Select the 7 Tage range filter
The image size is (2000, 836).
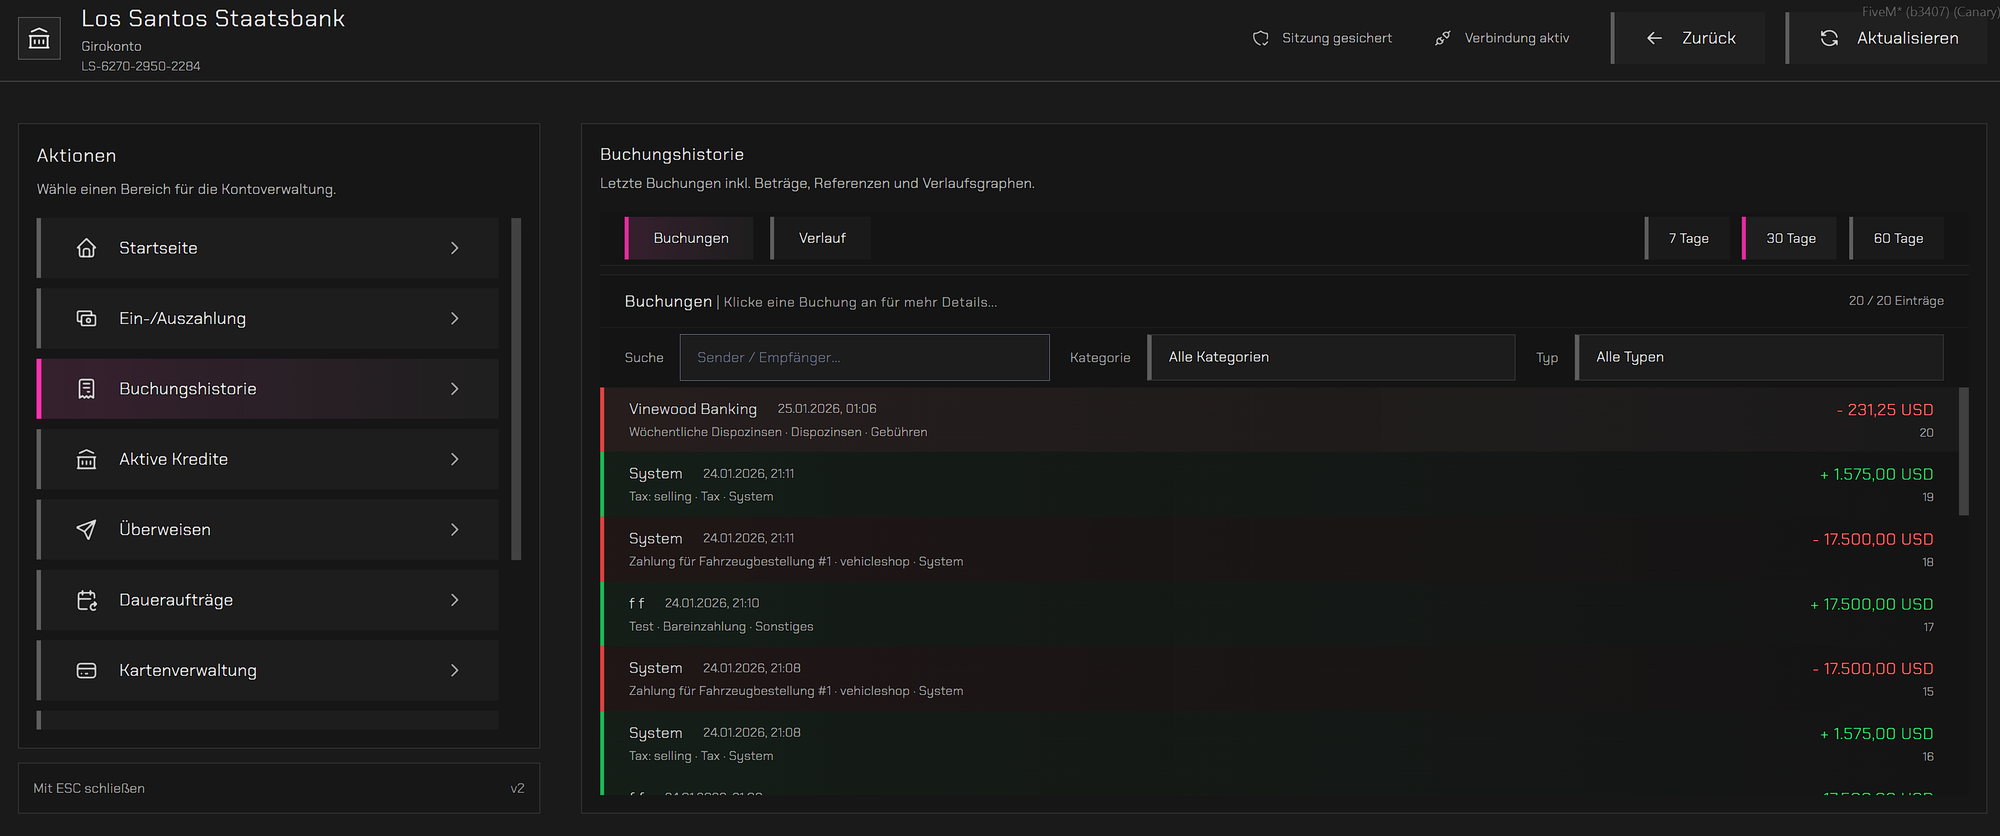[1687, 238]
